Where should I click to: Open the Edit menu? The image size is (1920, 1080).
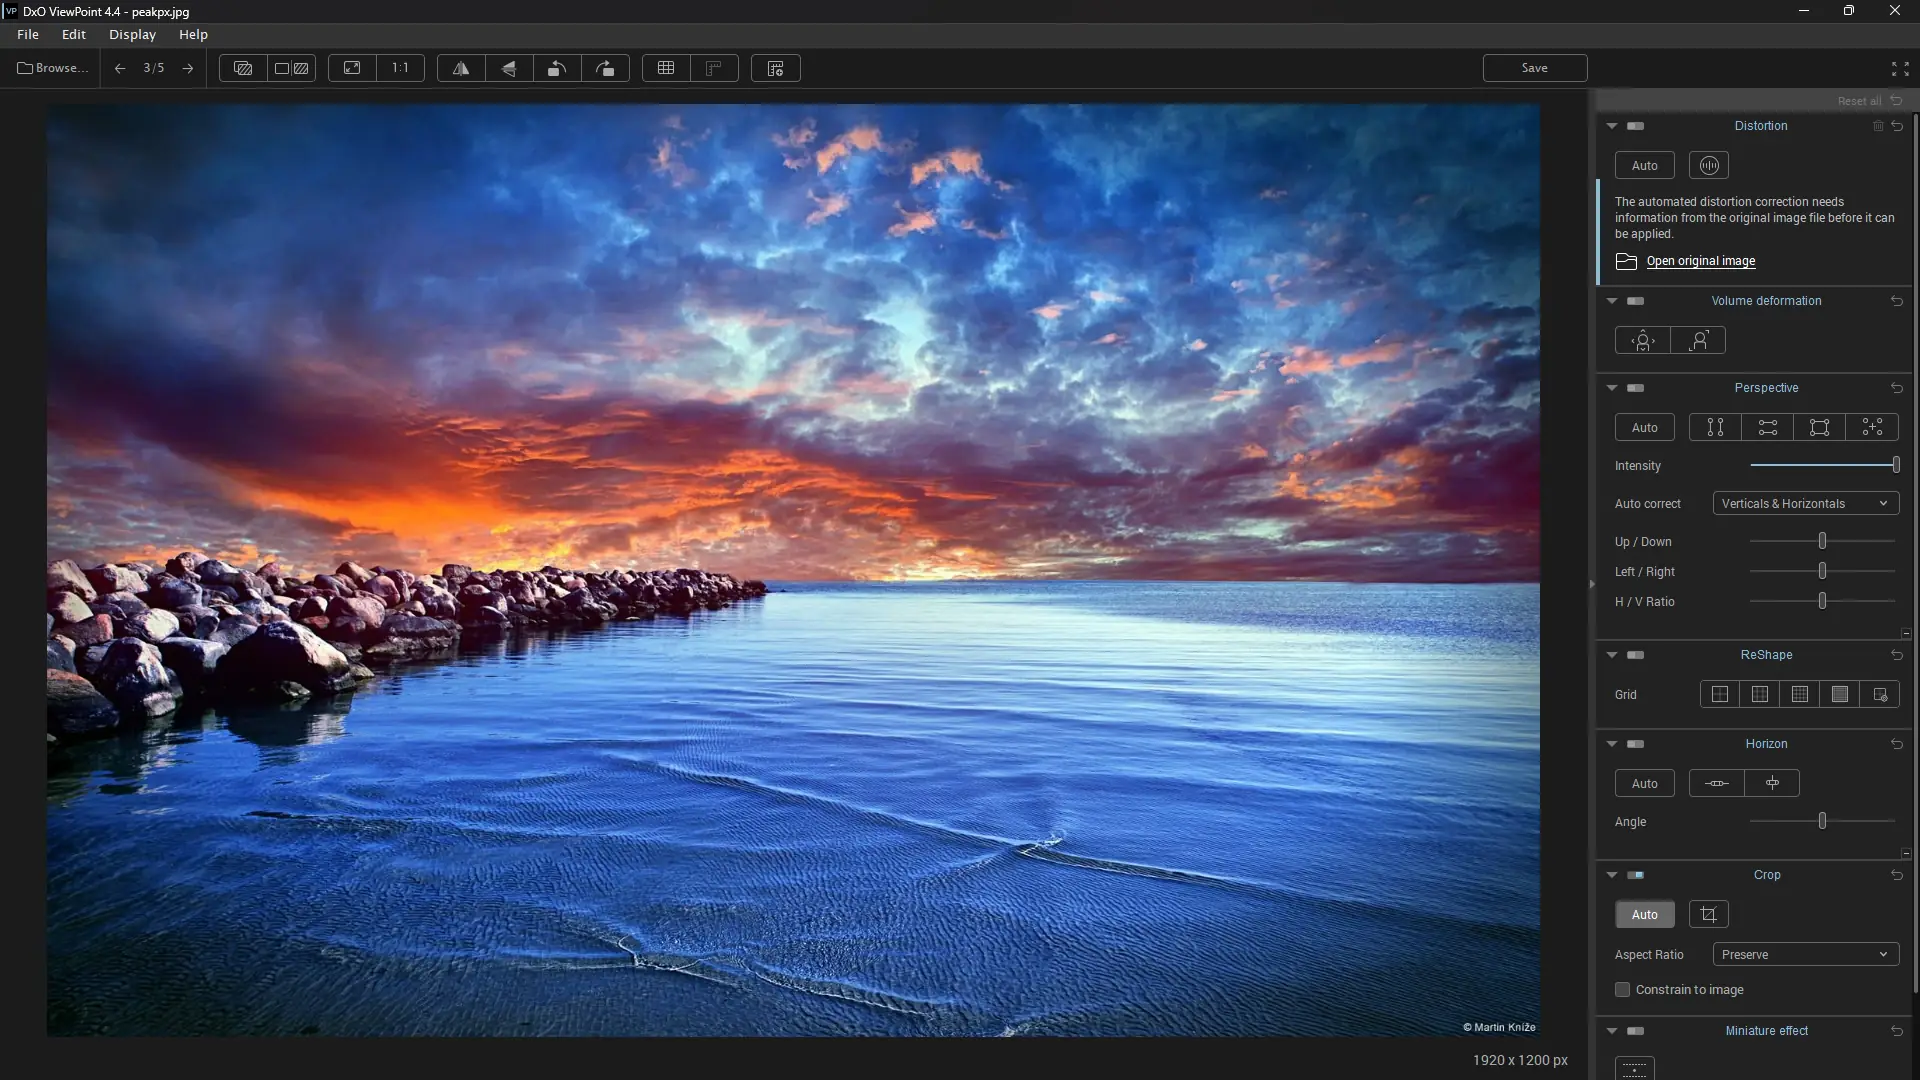pos(74,34)
